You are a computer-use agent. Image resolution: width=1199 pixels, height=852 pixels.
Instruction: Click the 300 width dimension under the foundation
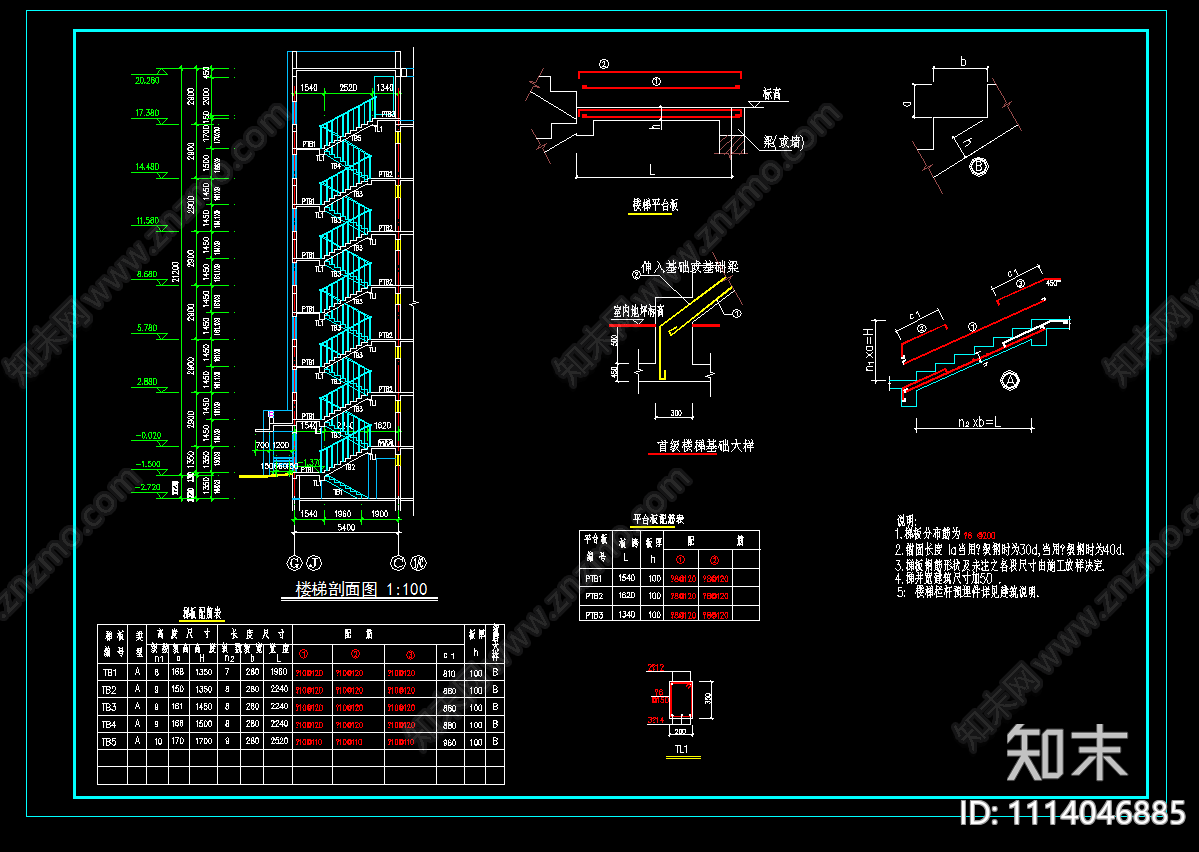point(676,413)
